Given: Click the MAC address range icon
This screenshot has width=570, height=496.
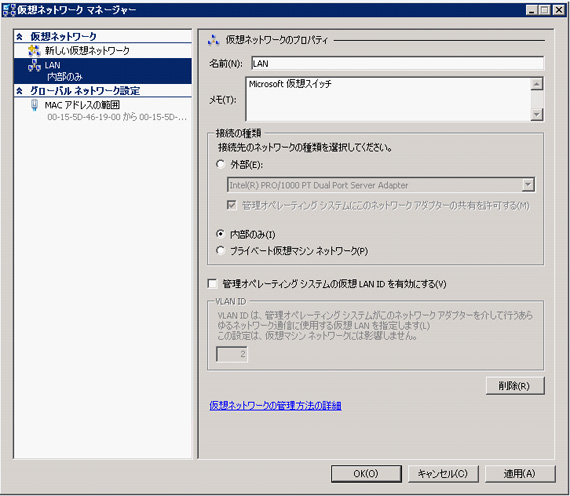Looking at the screenshot, I should (x=35, y=105).
